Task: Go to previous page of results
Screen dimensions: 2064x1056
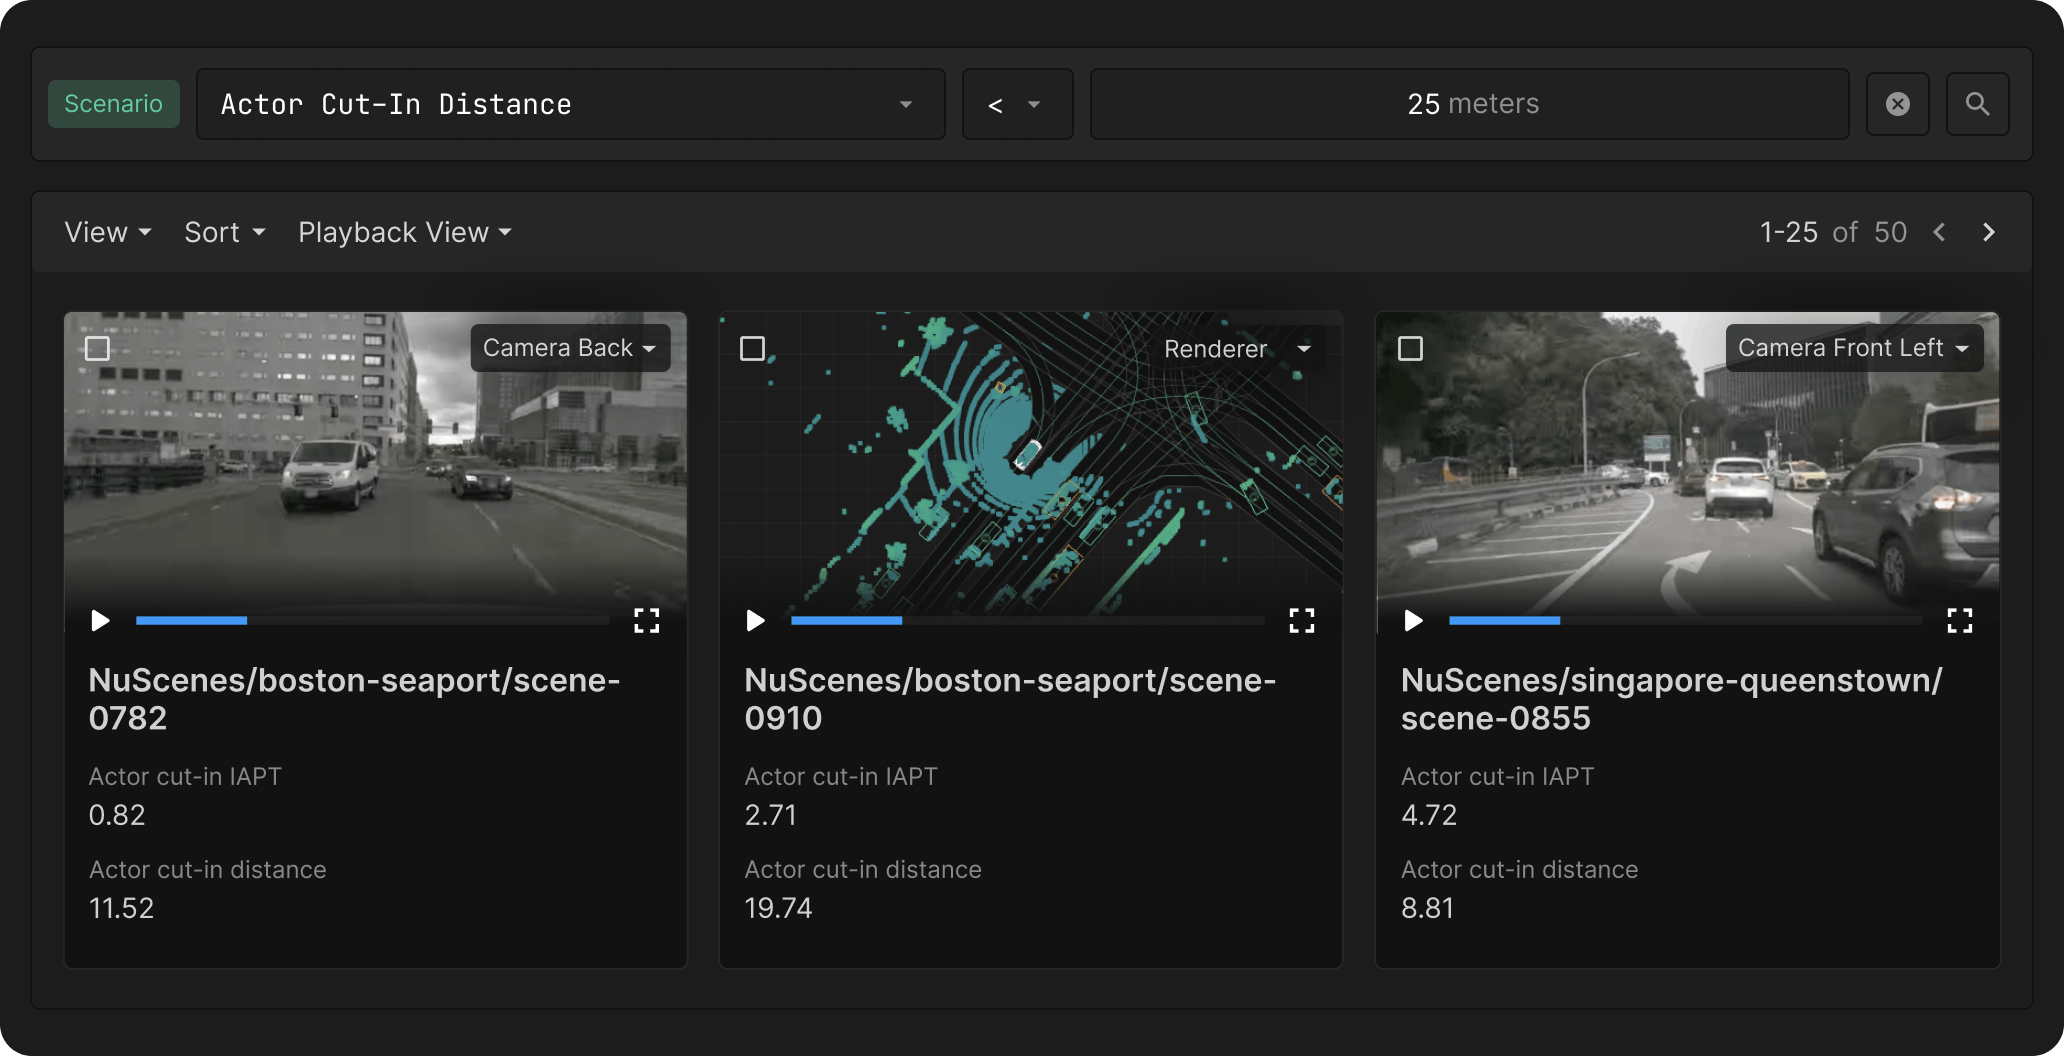Action: point(1939,232)
